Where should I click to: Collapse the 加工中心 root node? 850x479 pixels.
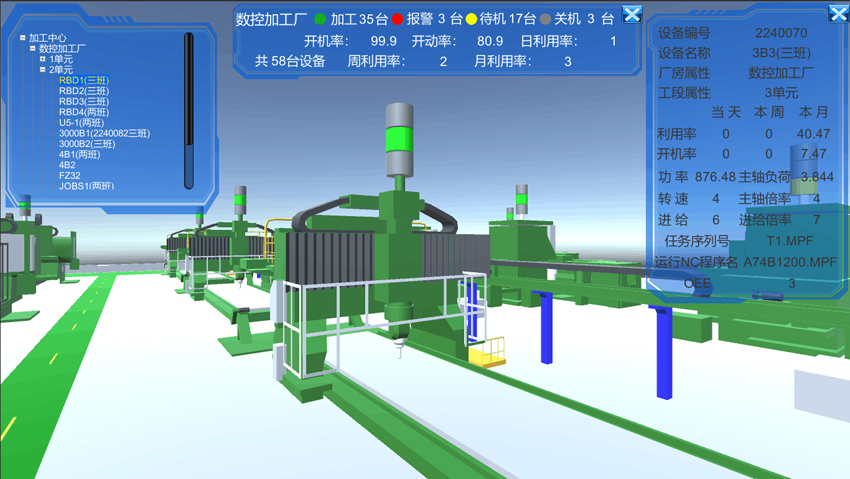click(x=23, y=38)
